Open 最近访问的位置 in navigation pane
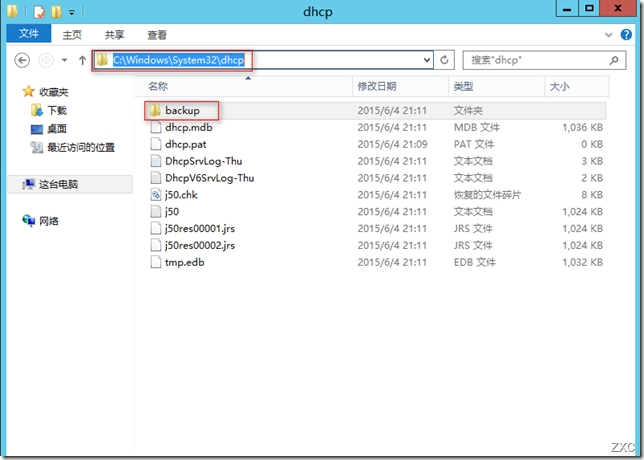This screenshot has height=460, width=644. [81, 147]
